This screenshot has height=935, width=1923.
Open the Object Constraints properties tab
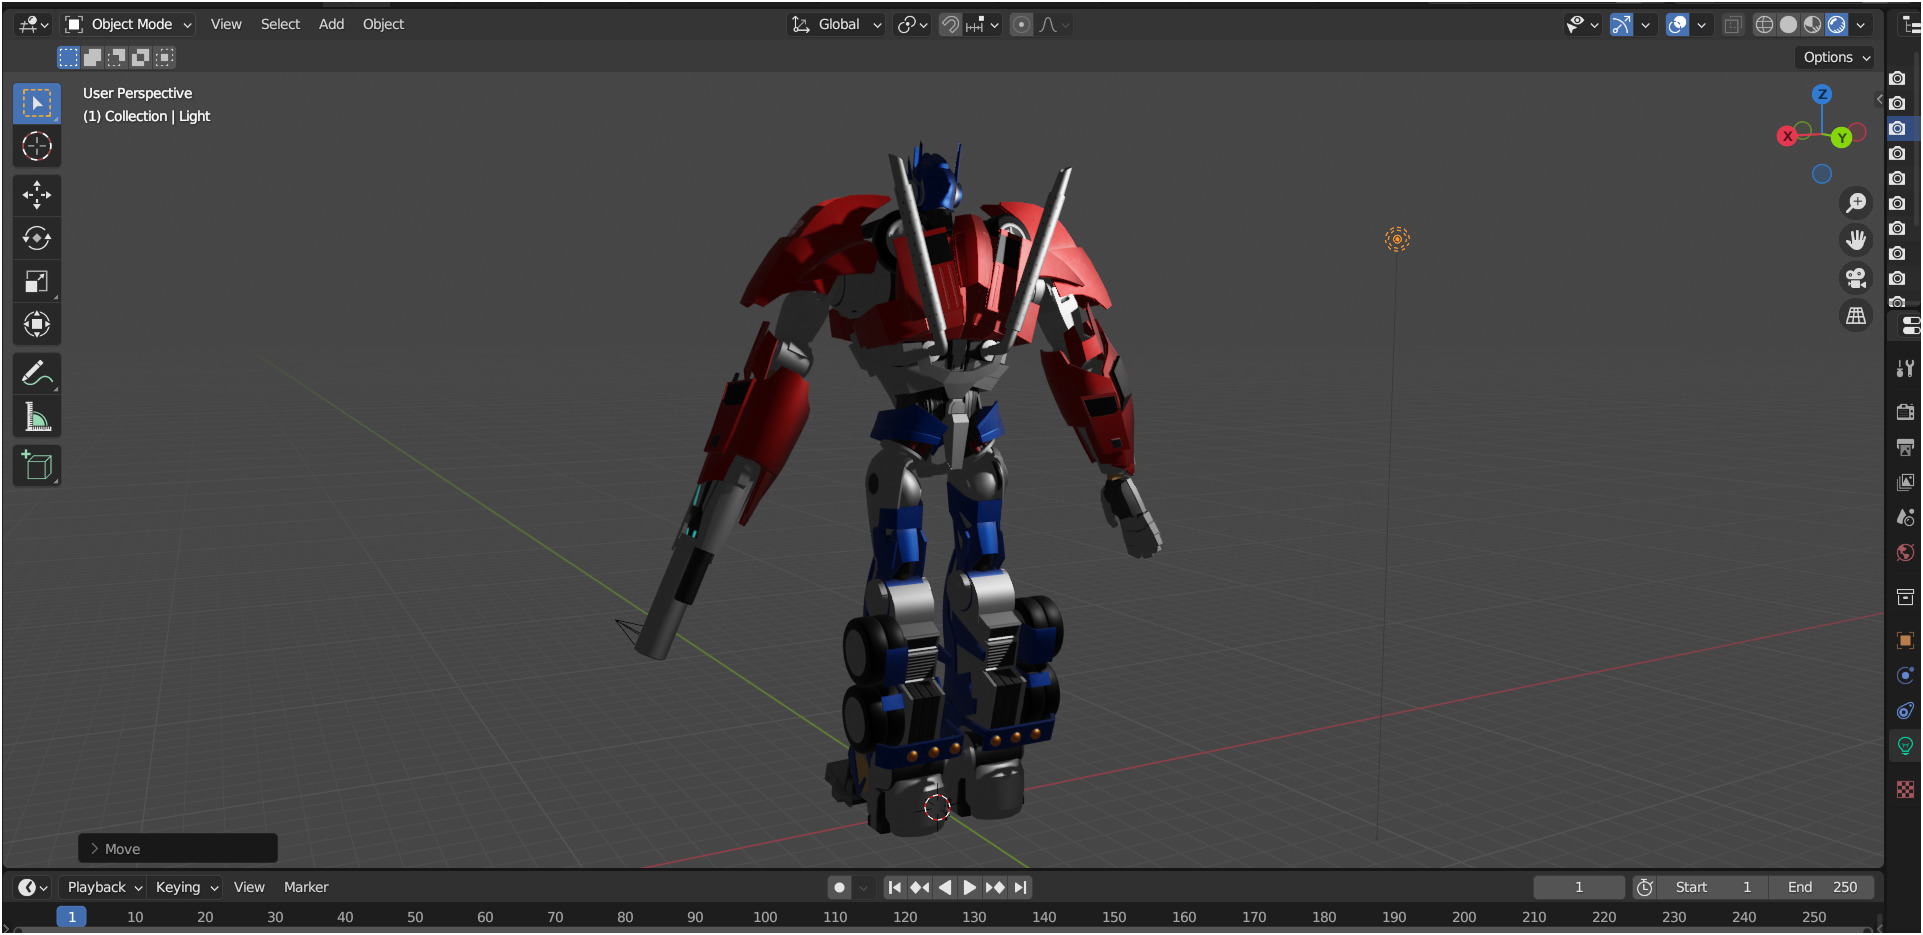(1905, 710)
